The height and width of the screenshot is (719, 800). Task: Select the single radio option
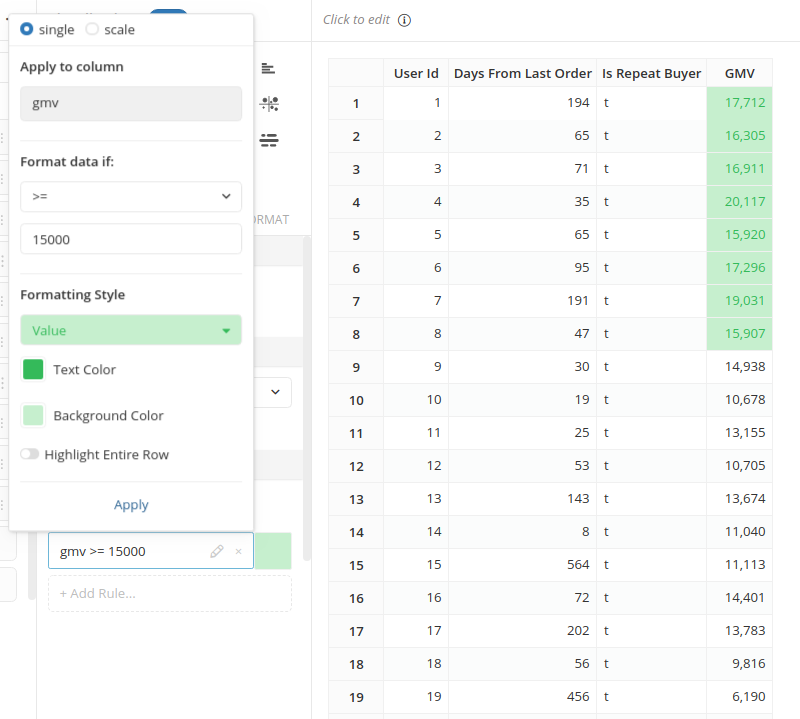coord(27,29)
